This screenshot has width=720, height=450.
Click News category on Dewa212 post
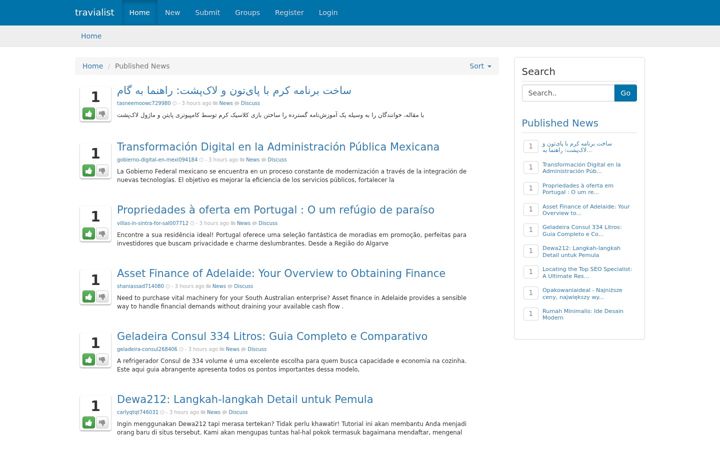(214, 412)
